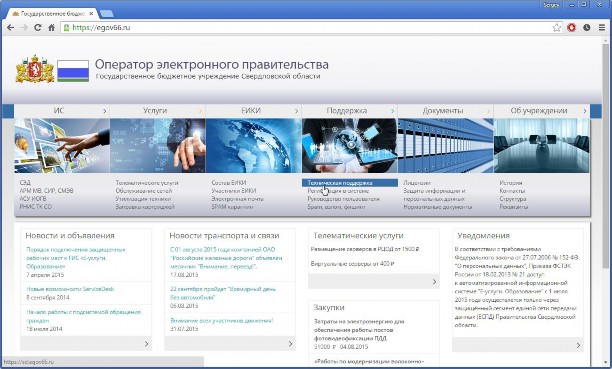Go back with the browser back arrow
The width and height of the screenshot is (612, 369).
[x=11, y=27]
